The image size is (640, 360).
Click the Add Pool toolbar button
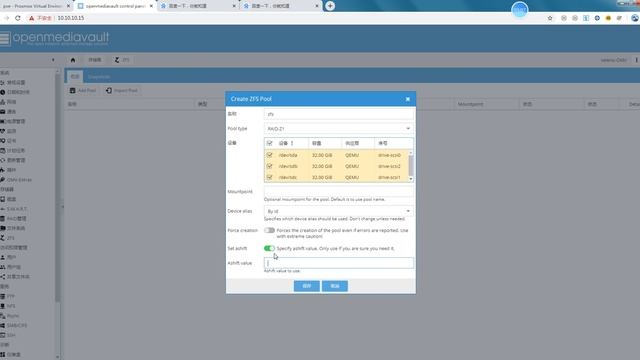[83, 91]
